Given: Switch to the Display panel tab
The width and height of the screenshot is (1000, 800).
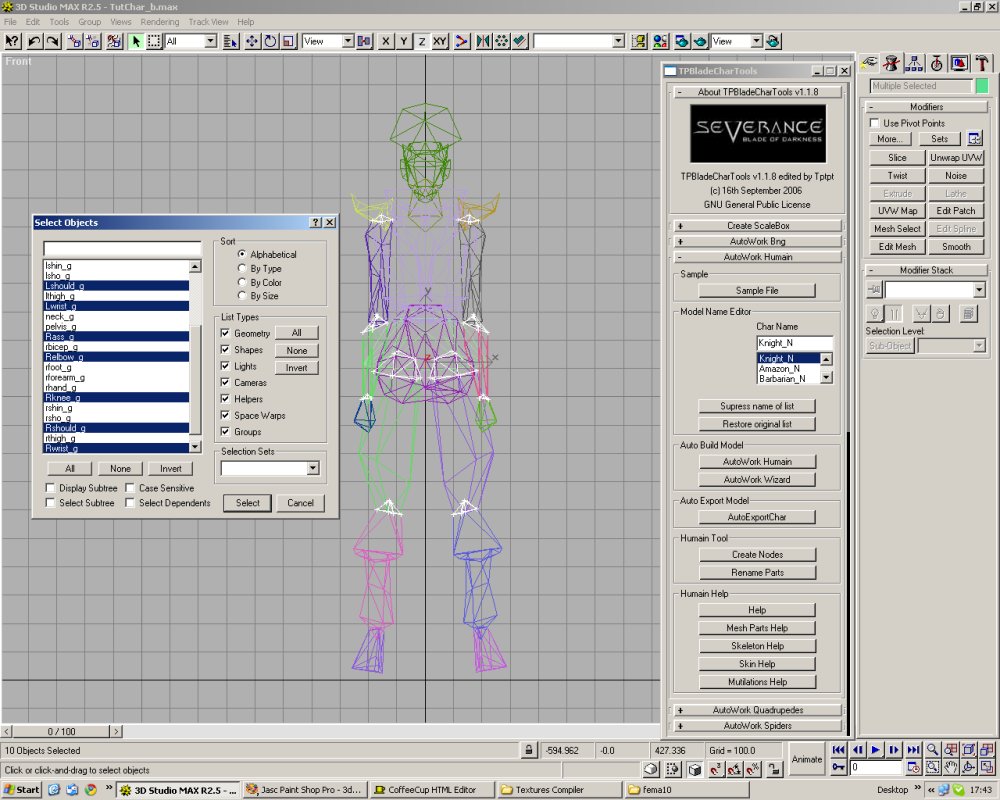Looking at the screenshot, I should tap(959, 63).
